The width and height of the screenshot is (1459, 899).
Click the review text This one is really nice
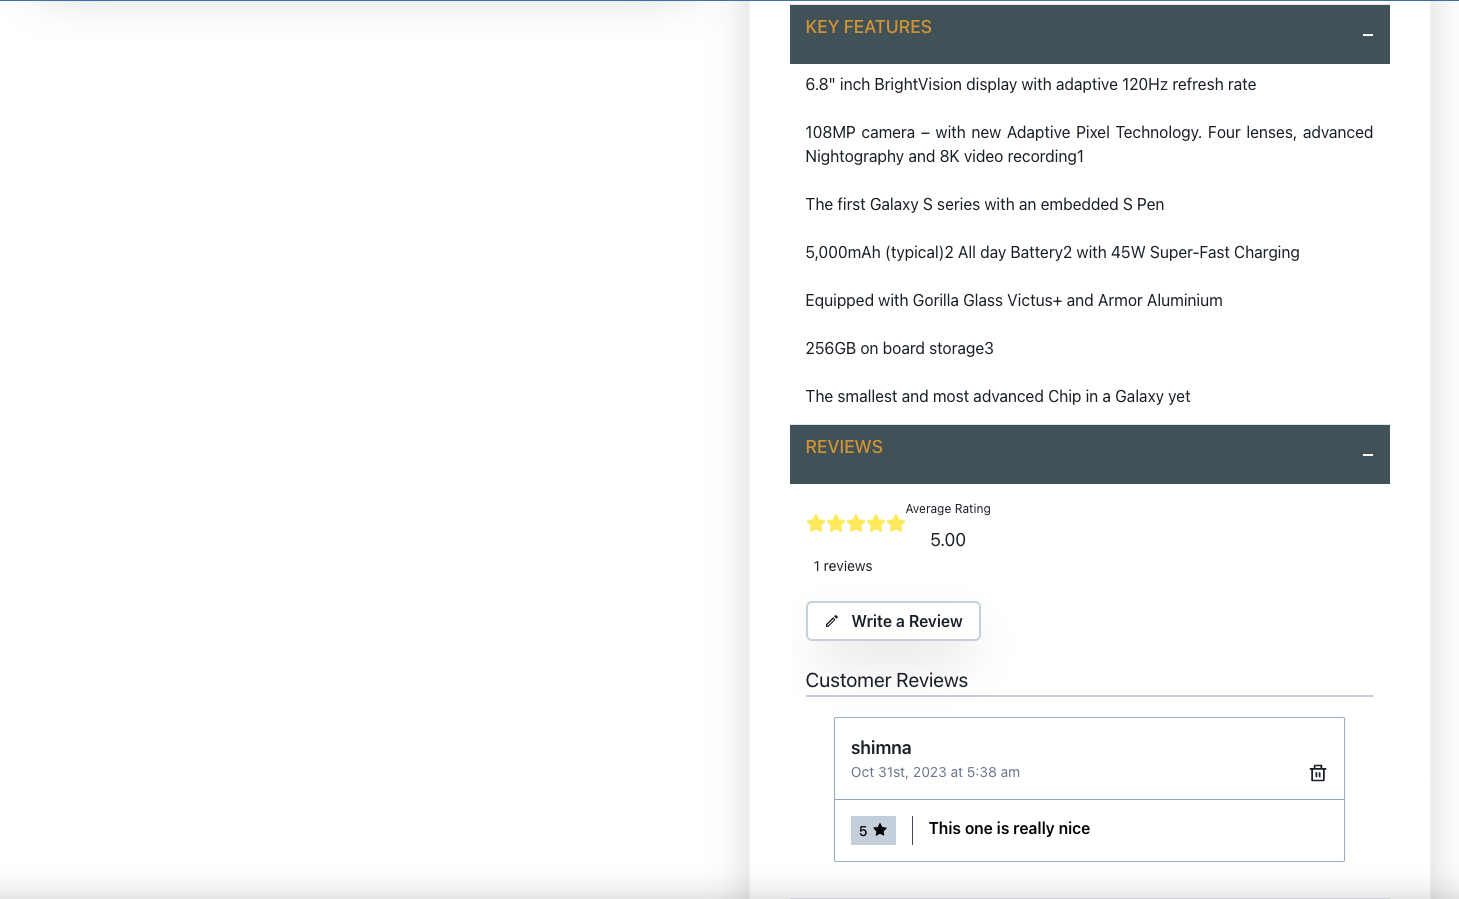(1009, 828)
